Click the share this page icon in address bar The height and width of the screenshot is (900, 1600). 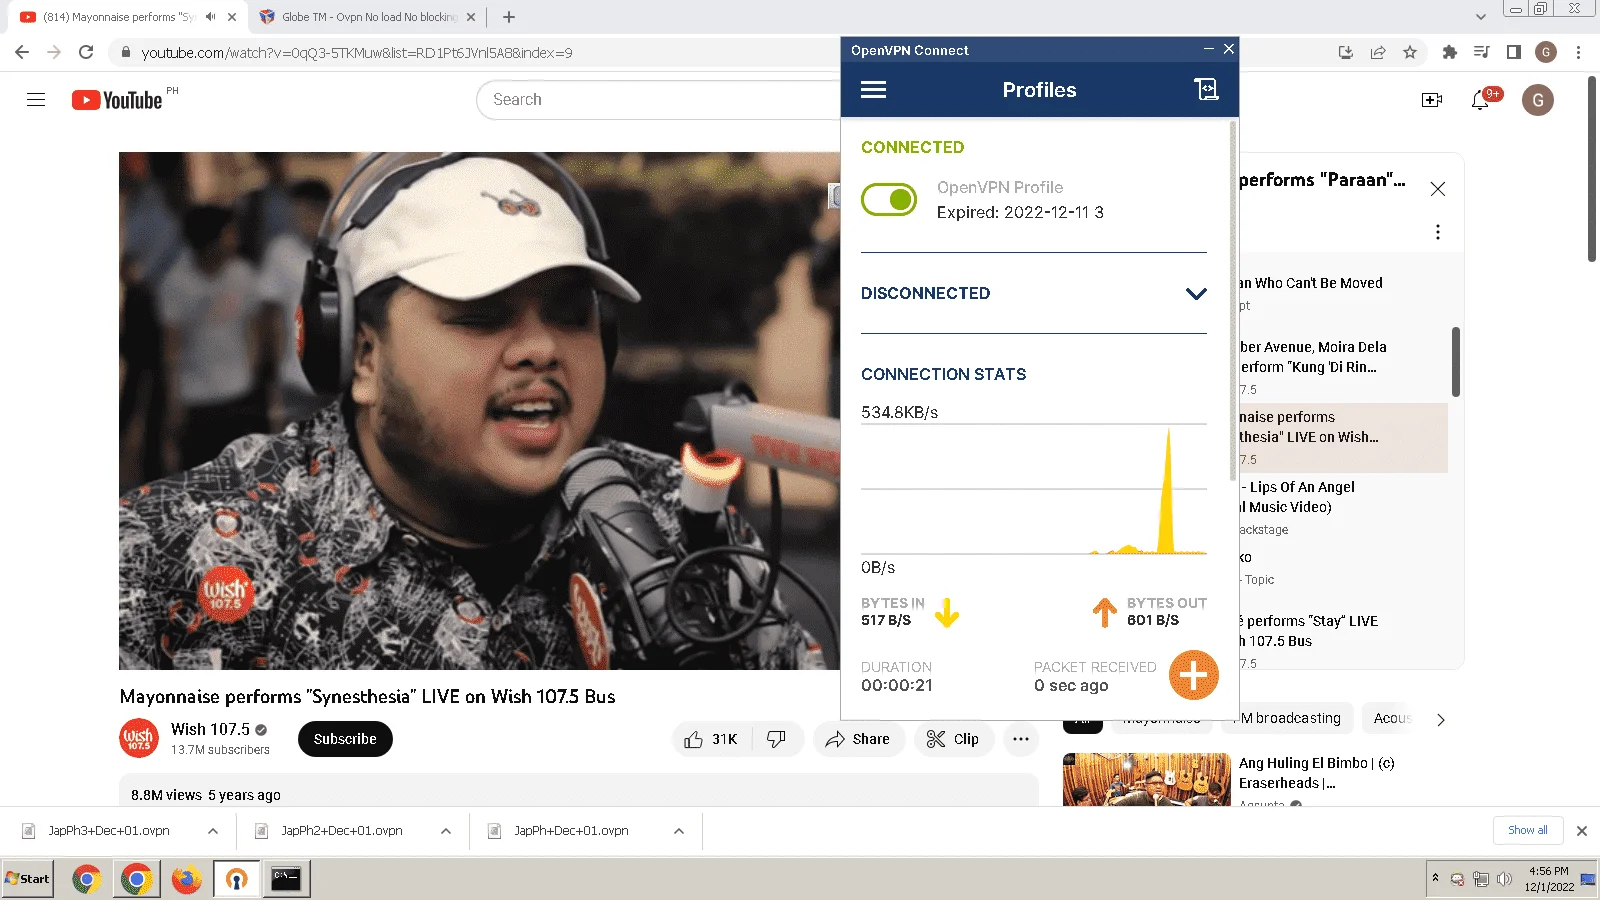tap(1378, 52)
